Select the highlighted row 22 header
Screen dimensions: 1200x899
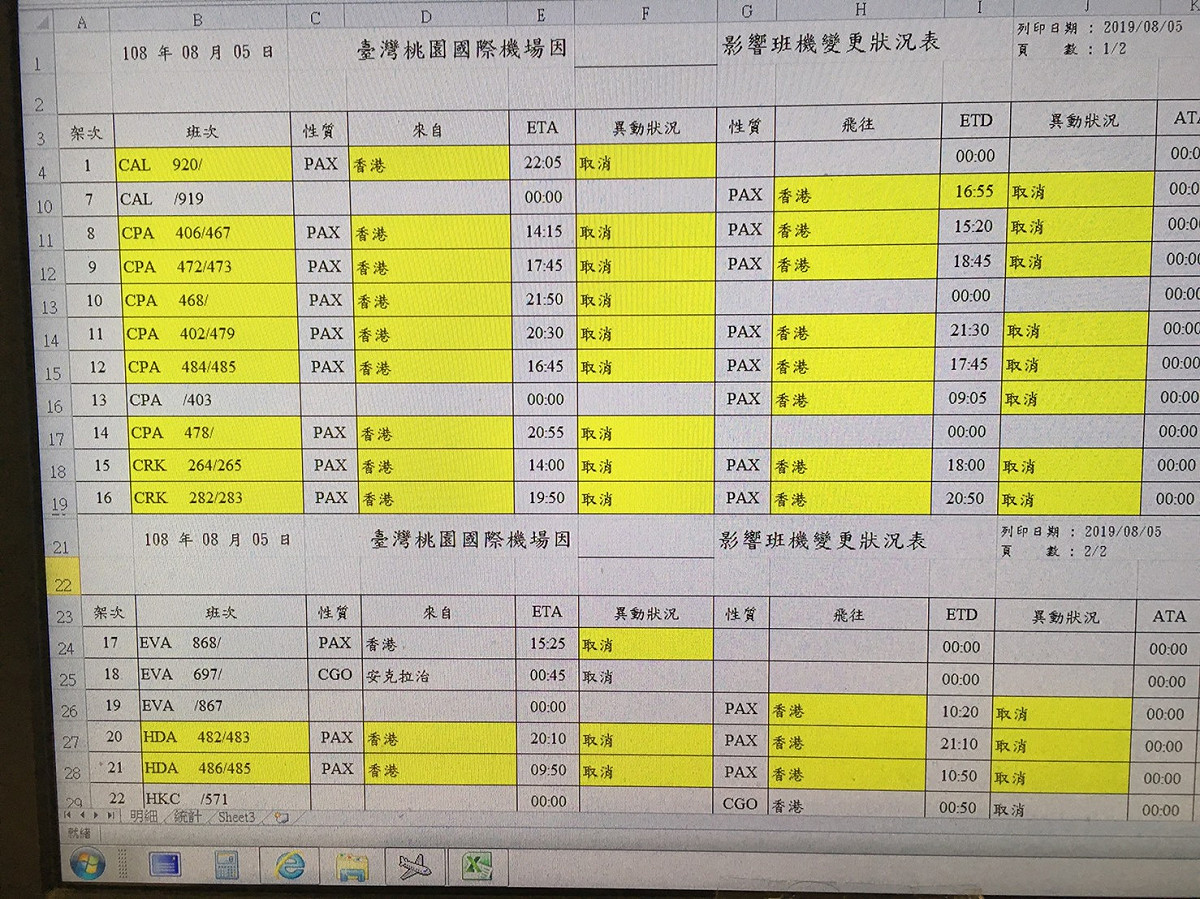pyautogui.click(x=62, y=579)
